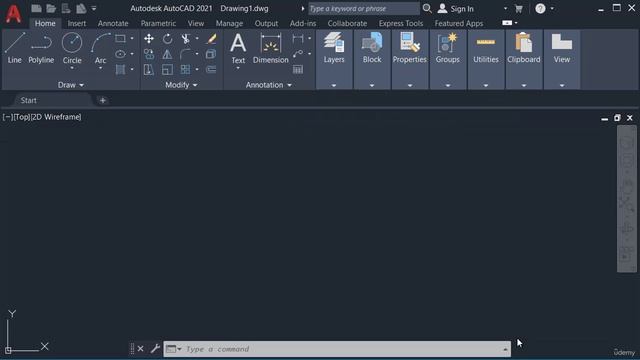Screen dimensions: 640x360
Task: Open the Quick Access Toolbar customize dropdown
Action: coord(94,8)
